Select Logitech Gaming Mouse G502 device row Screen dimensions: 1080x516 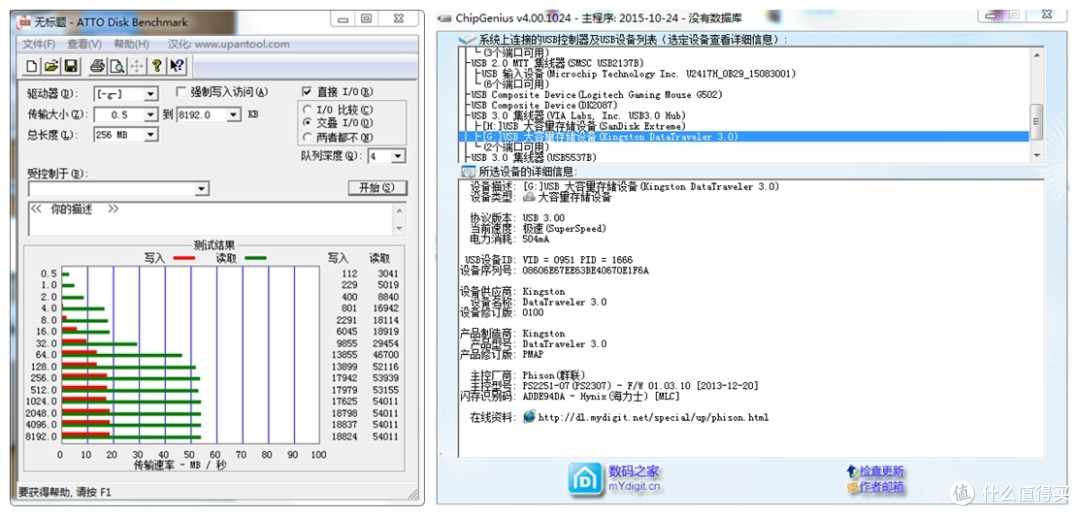pos(596,94)
